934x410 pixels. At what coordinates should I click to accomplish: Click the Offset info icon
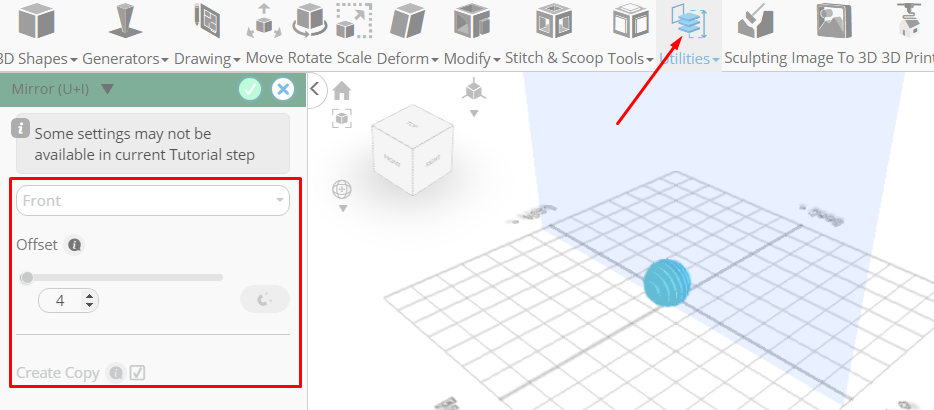pos(74,244)
